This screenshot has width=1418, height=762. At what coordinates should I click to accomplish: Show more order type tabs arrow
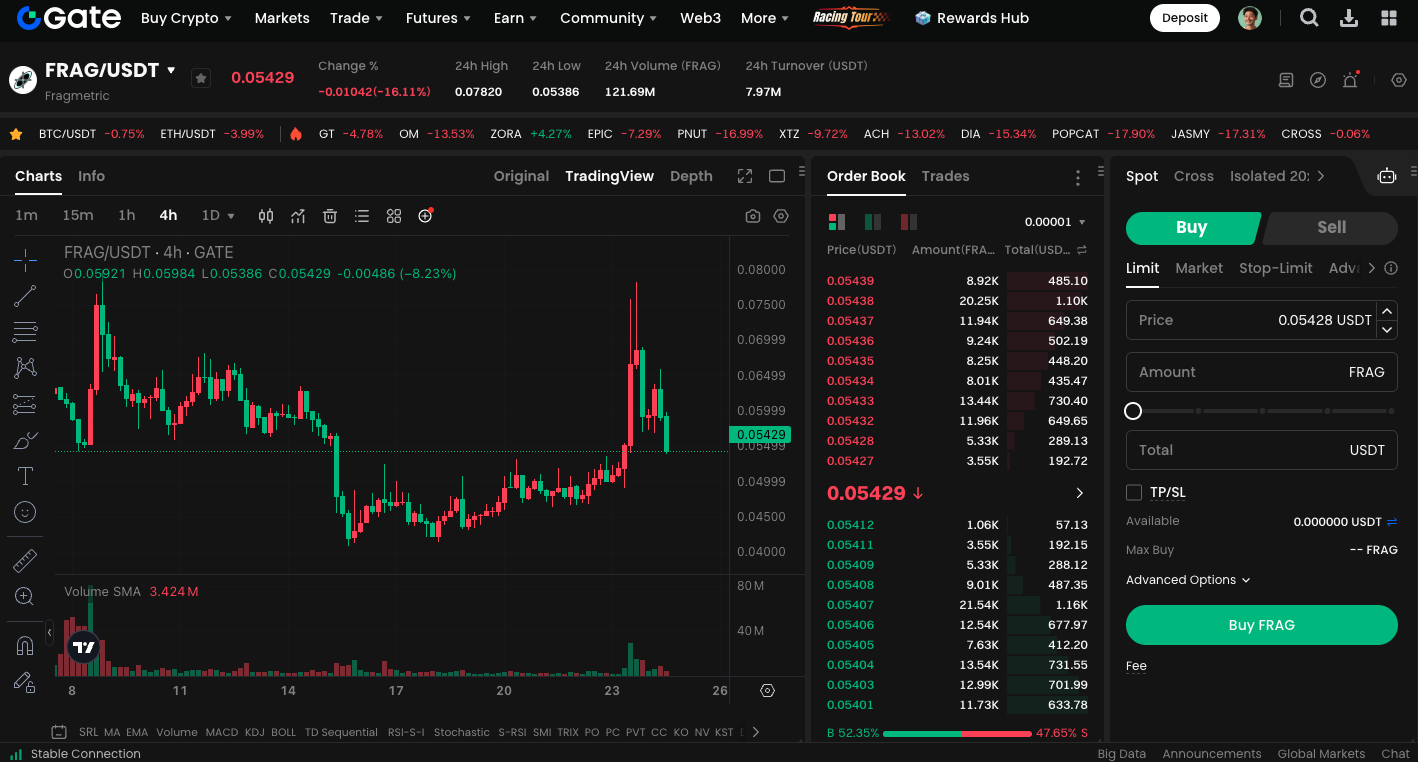pyautogui.click(x=1372, y=268)
